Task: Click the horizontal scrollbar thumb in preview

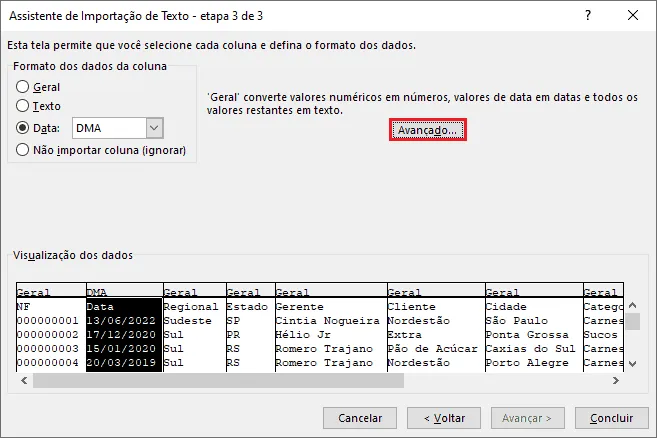Action: click(218, 380)
